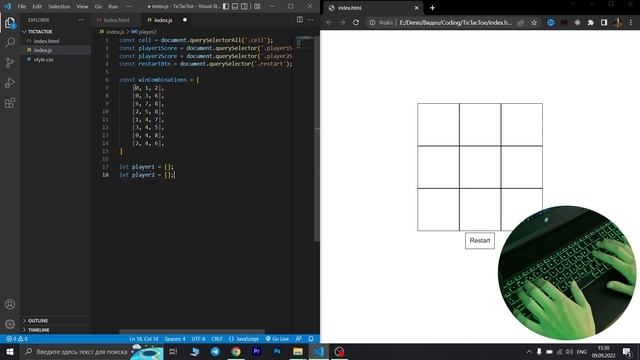Open Explorer Views and More Actions ellipsis
Image resolution: width=640 pixels, height=360 pixels.
[81, 20]
